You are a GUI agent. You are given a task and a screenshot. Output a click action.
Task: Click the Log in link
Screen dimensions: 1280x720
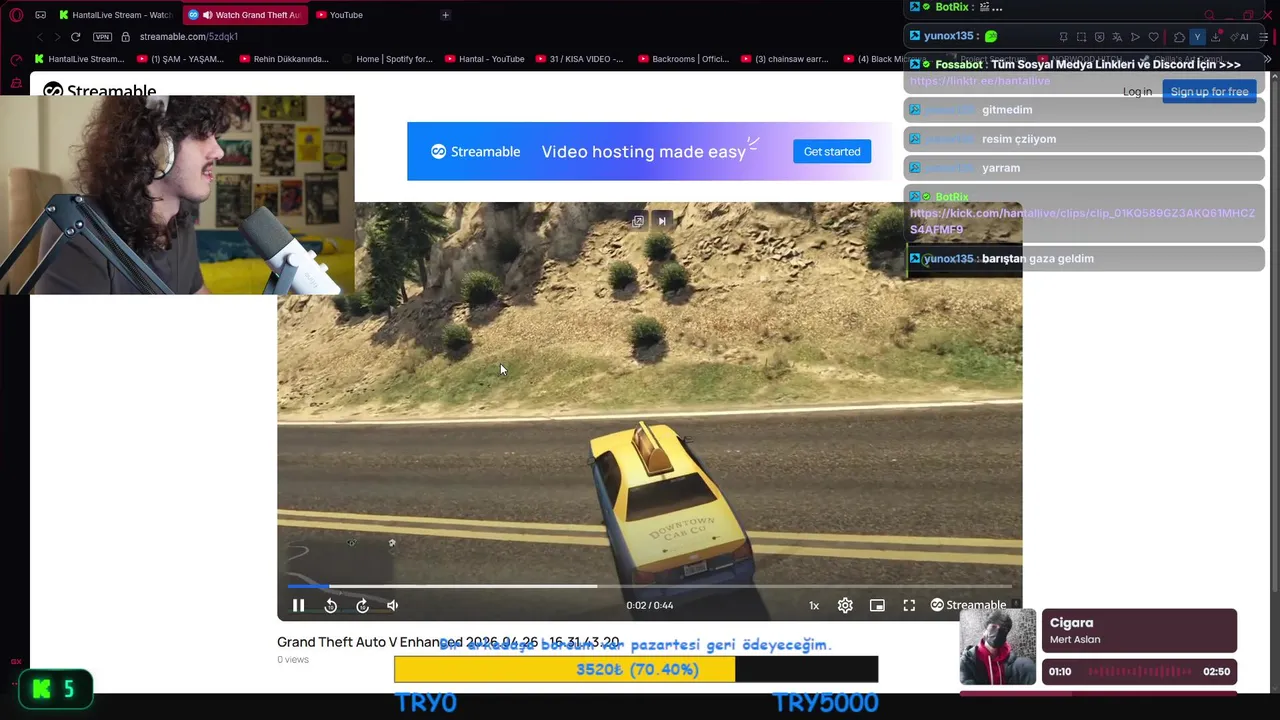click(x=1137, y=92)
